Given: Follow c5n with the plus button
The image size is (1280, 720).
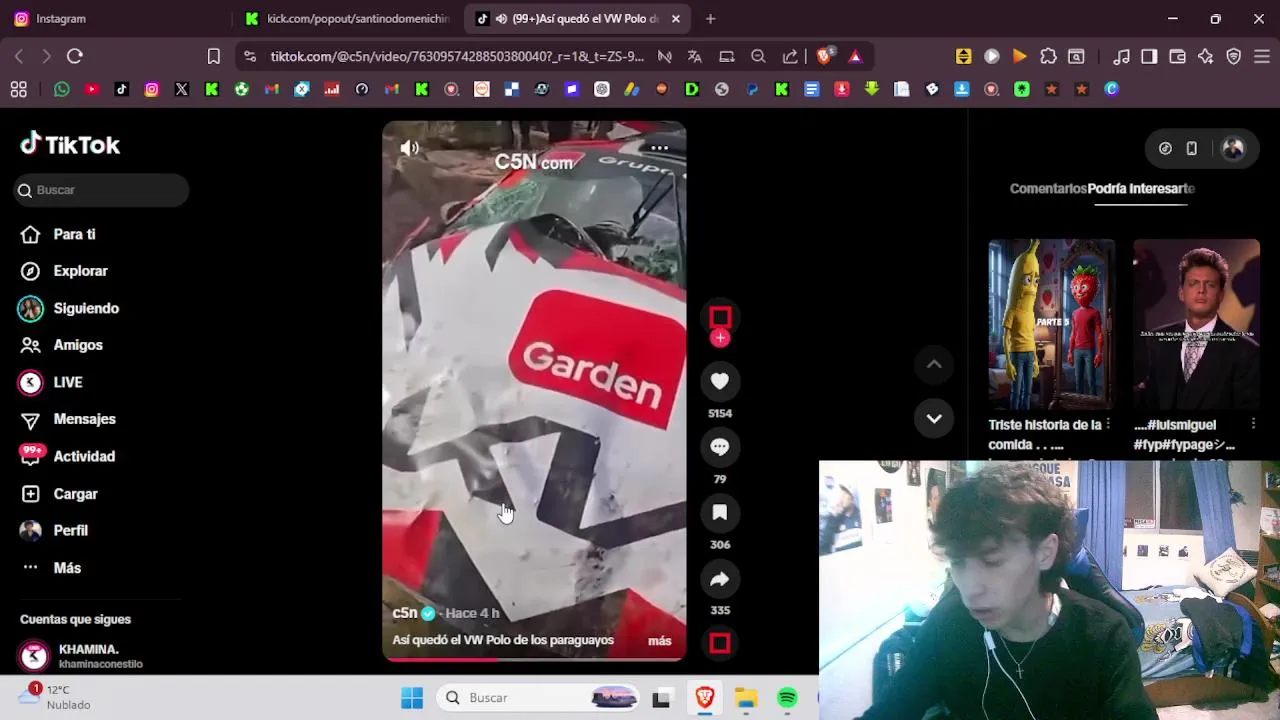Looking at the screenshot, I should 720,338.
